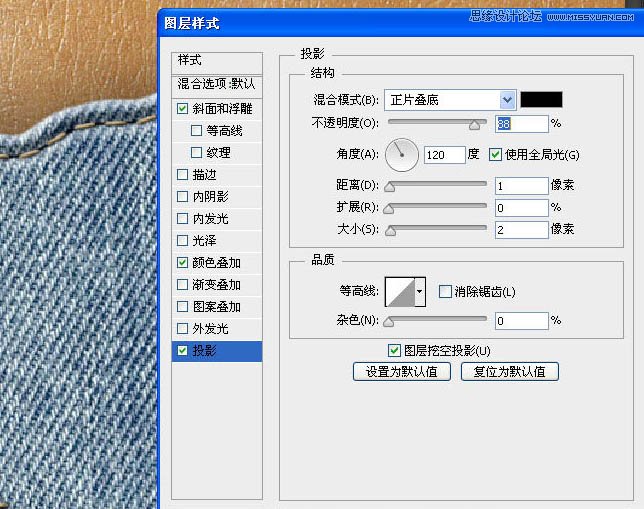Open the 描边 settings row
Image resolution: width=644 pixels, height=509 pixels.
pyautogui.click(x=217, y=175)
